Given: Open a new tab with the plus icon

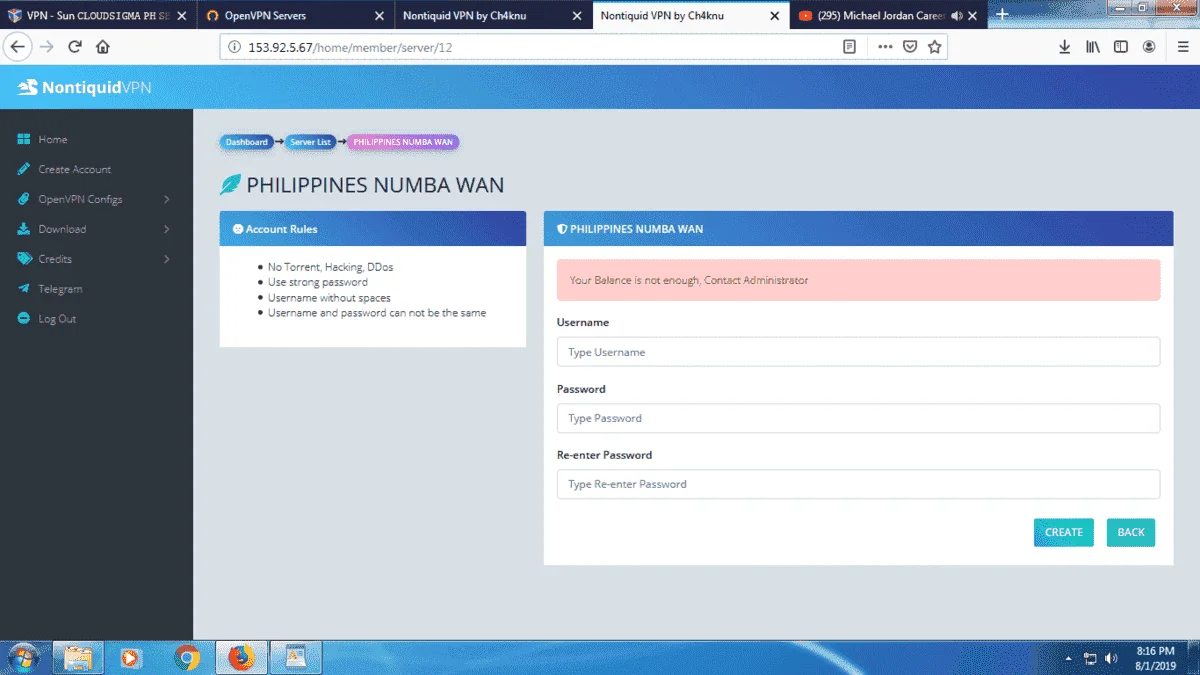Looking at the screenshot, I should click(1003, 15).
